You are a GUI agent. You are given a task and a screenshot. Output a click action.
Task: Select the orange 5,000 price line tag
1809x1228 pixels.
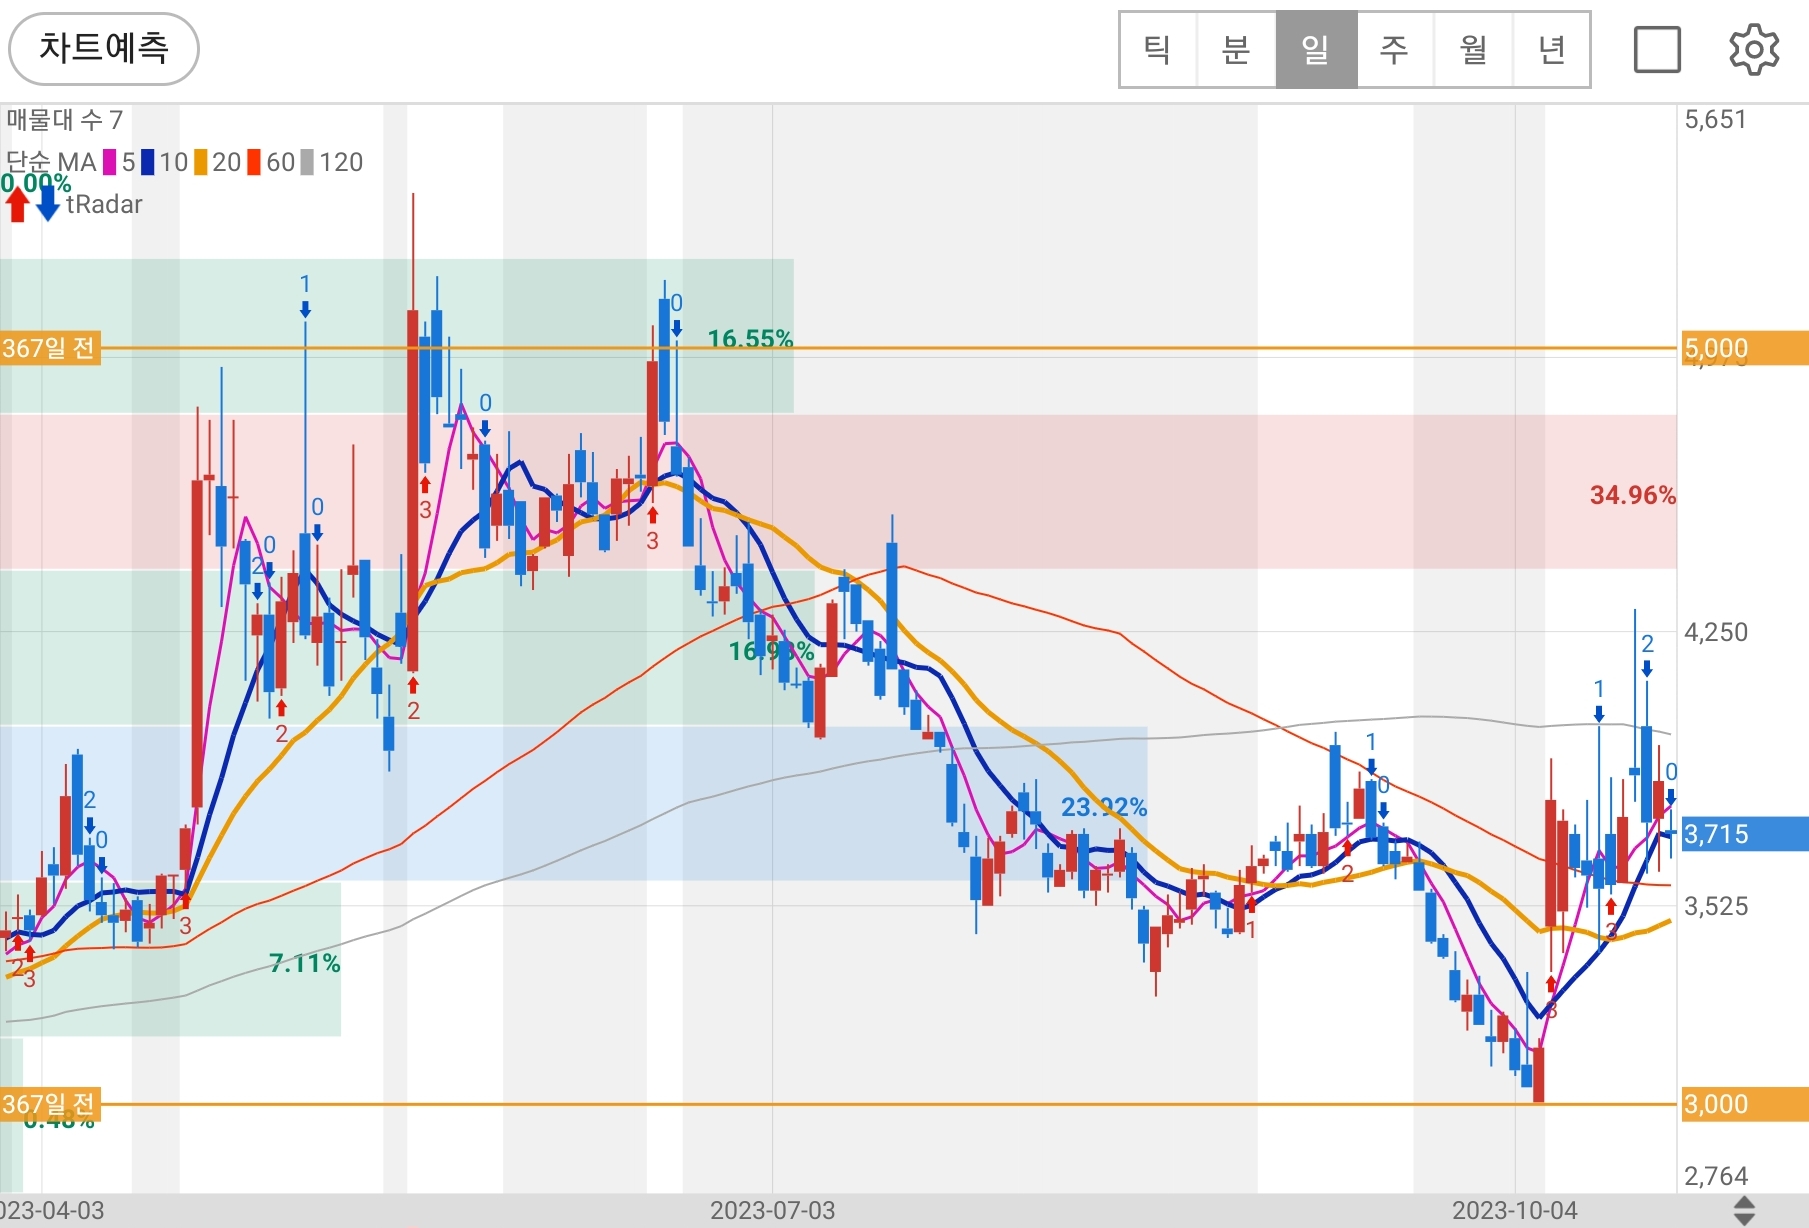(1744, 349)
